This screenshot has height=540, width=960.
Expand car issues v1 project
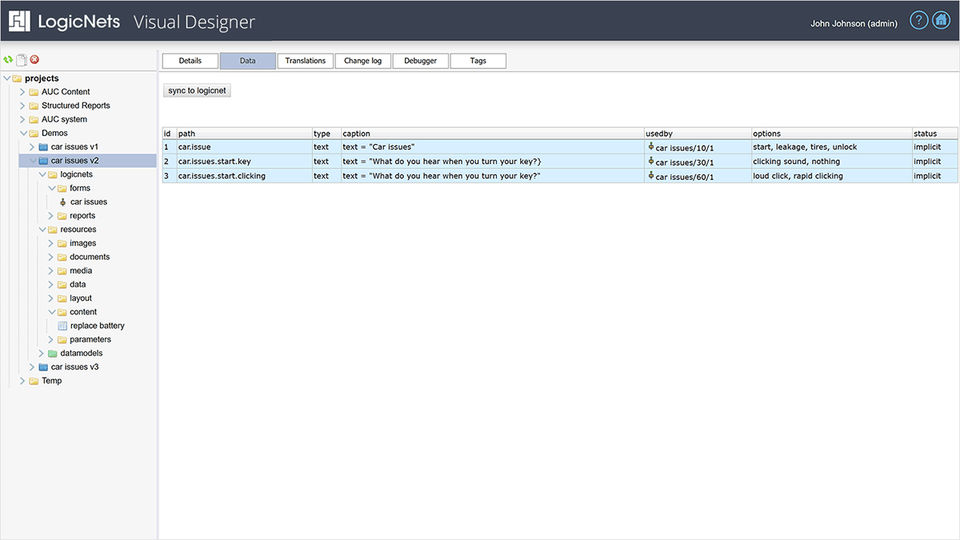(x=32, y=147)
